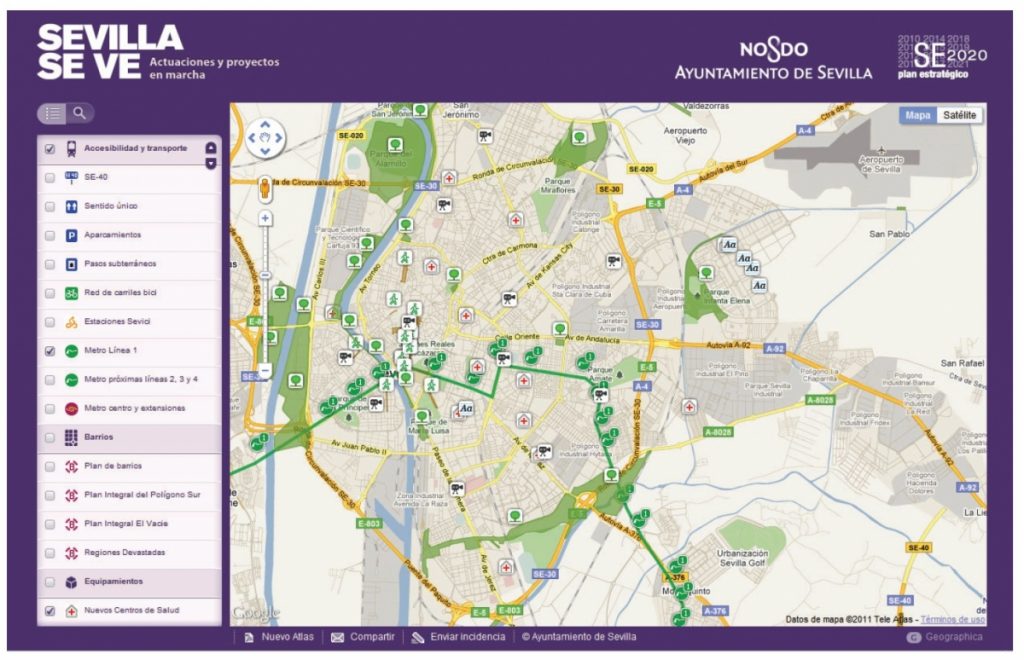This screenshot has height=660, width=1024.
Task: Open the tree marker above Parque Infanta Elena
Action: pyautogui.click(x=706, y=273)
